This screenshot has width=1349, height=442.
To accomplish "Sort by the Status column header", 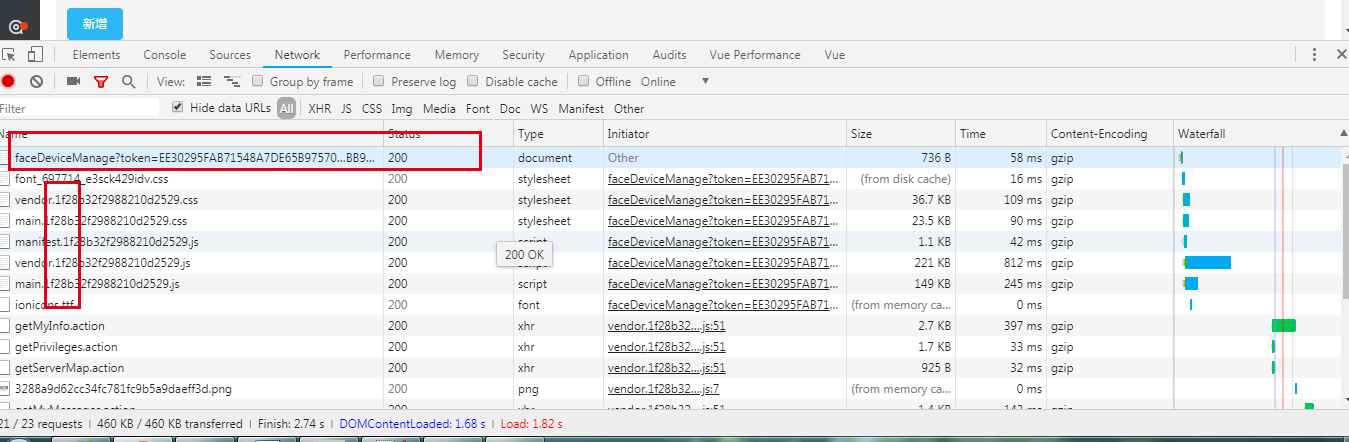I will (448, 133).
